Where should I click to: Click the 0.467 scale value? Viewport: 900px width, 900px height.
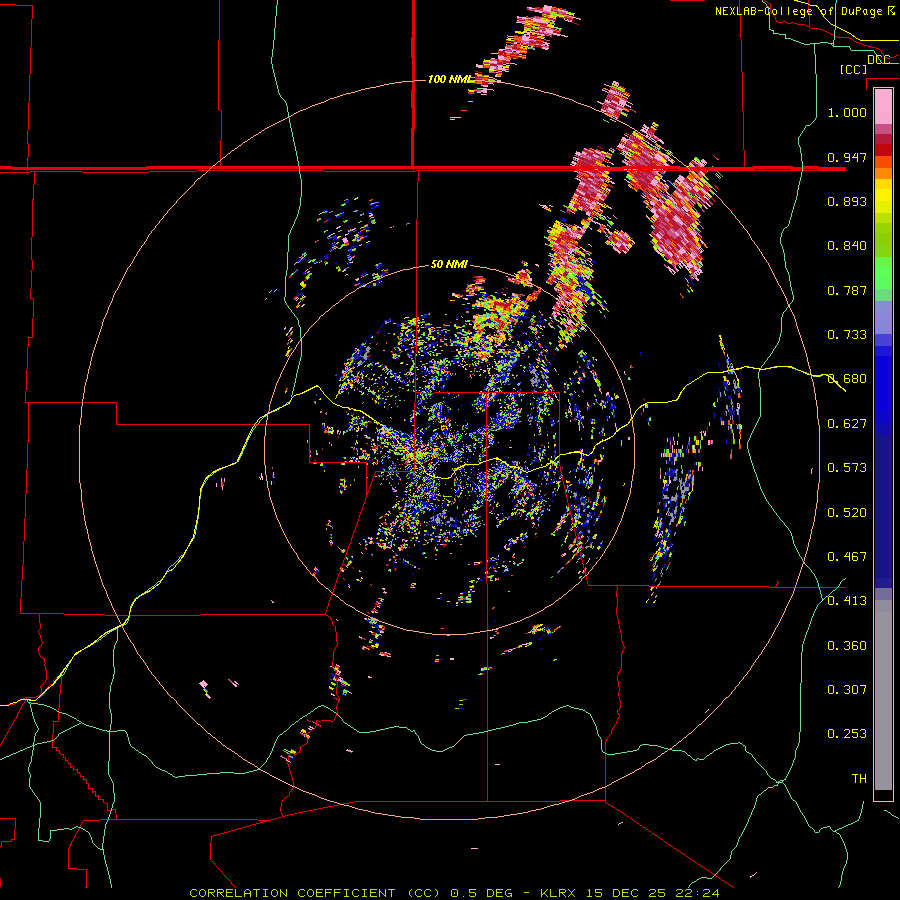pos(847,557)
